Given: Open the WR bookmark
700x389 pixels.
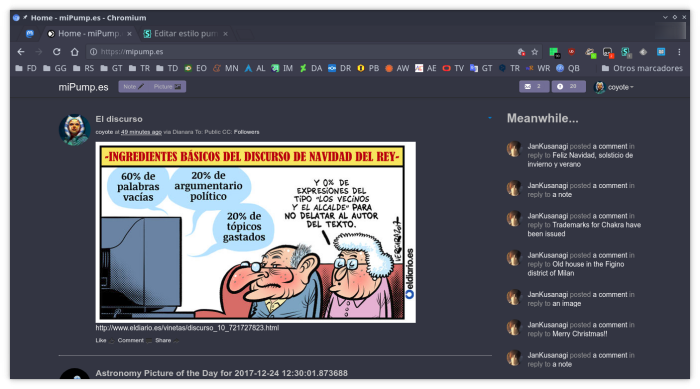Looking at the screenshot, I should [x=538, y=68].
